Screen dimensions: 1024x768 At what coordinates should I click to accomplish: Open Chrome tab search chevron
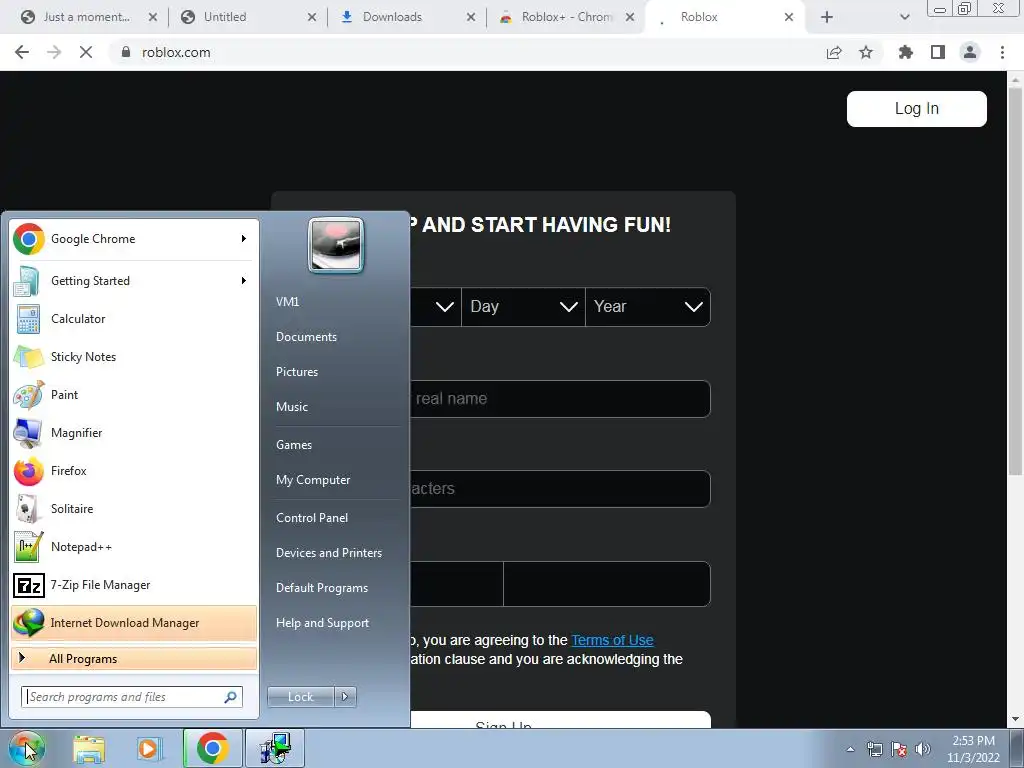pos(904,17)
